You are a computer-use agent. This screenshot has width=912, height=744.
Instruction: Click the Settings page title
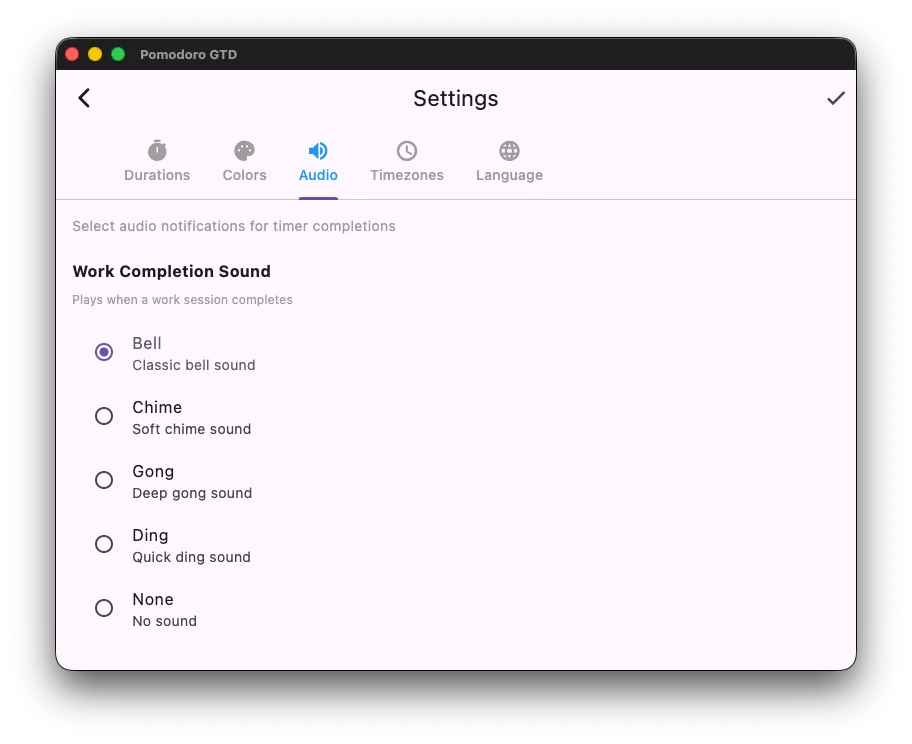click(x=455, y=99)
